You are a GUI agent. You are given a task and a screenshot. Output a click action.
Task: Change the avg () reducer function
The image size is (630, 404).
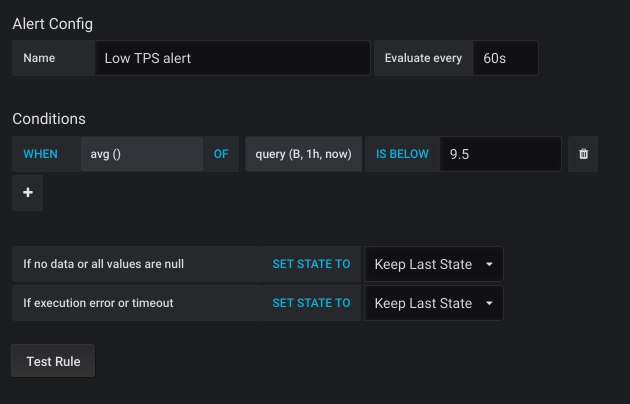point(142,154)
